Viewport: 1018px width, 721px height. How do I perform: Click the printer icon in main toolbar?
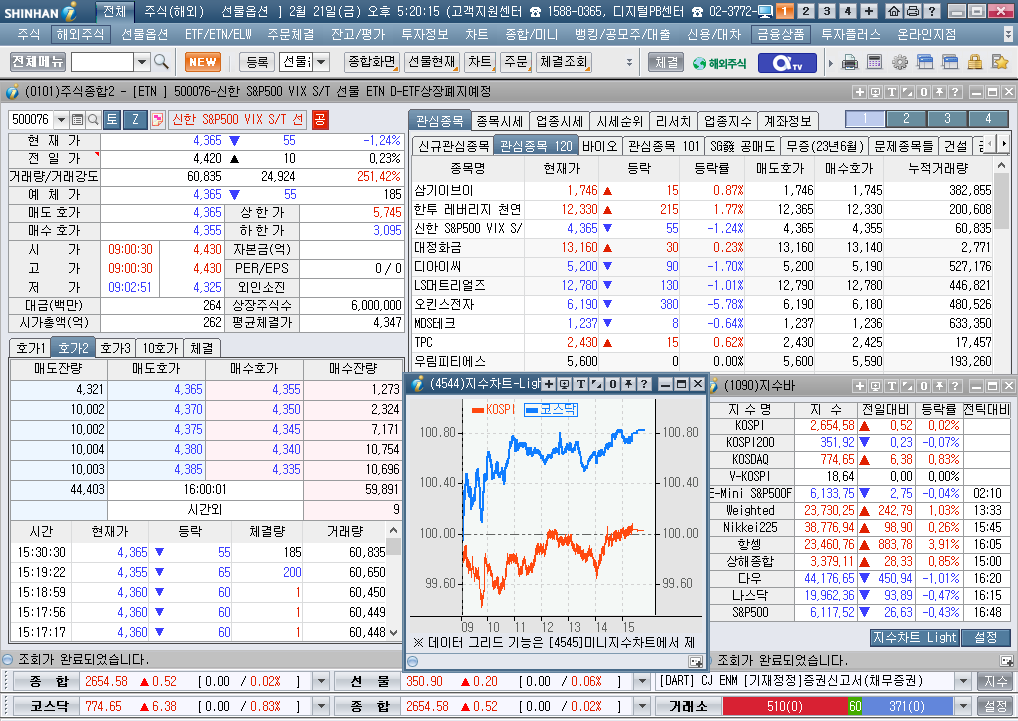pyautogui.click(x=849, y=63)
